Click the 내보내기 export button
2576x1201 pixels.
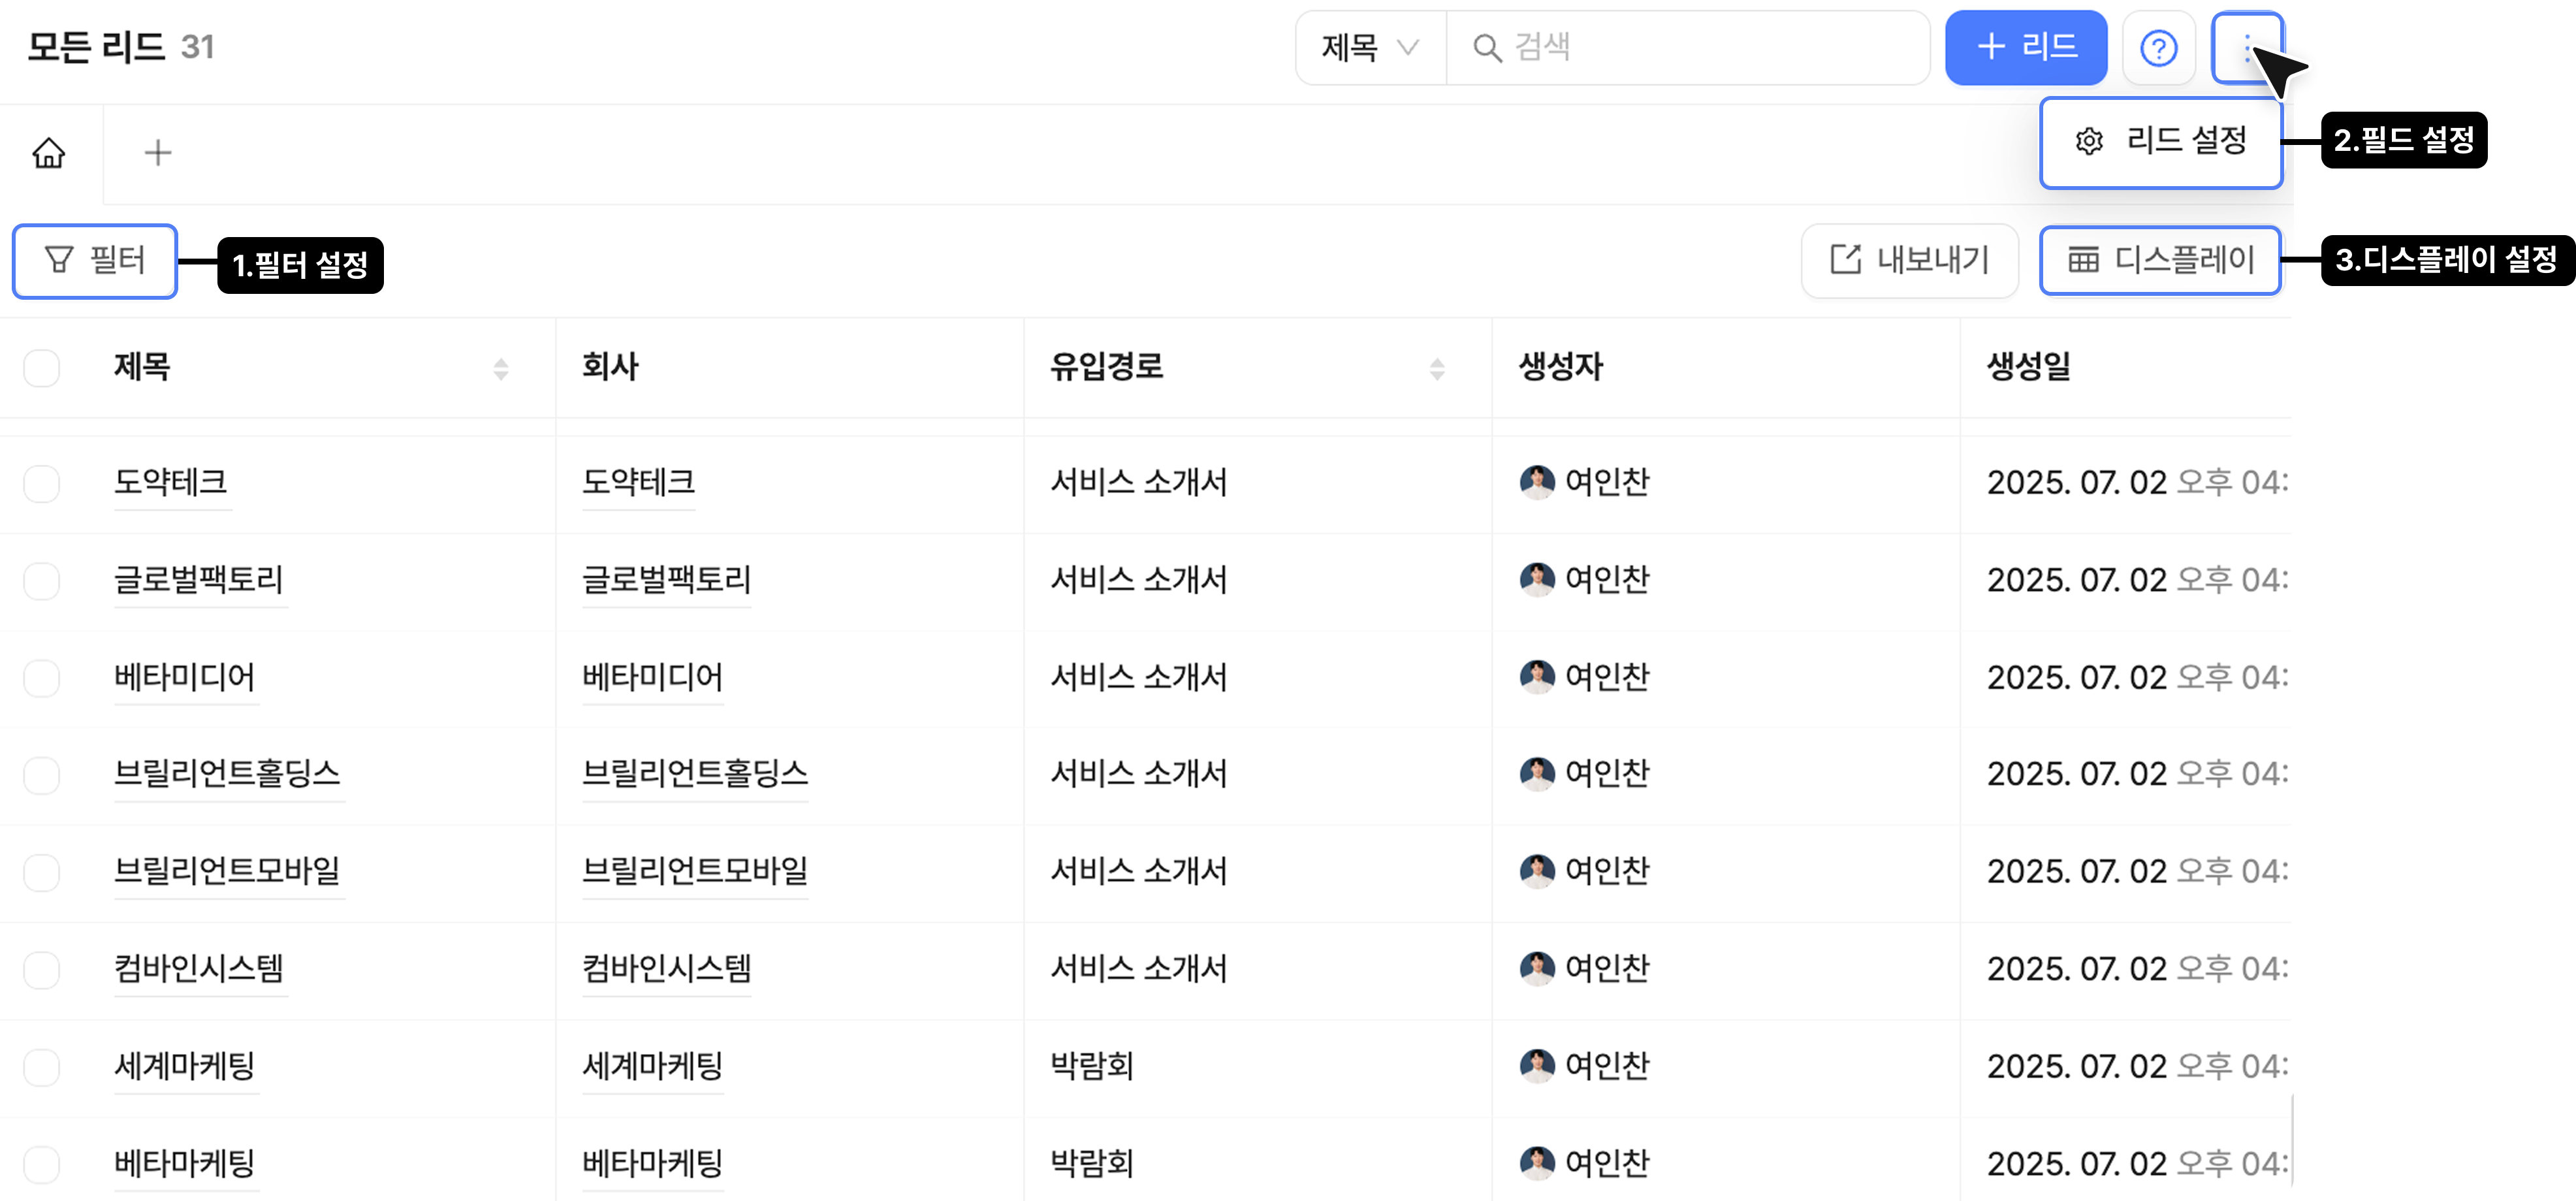click(1909, 261)
